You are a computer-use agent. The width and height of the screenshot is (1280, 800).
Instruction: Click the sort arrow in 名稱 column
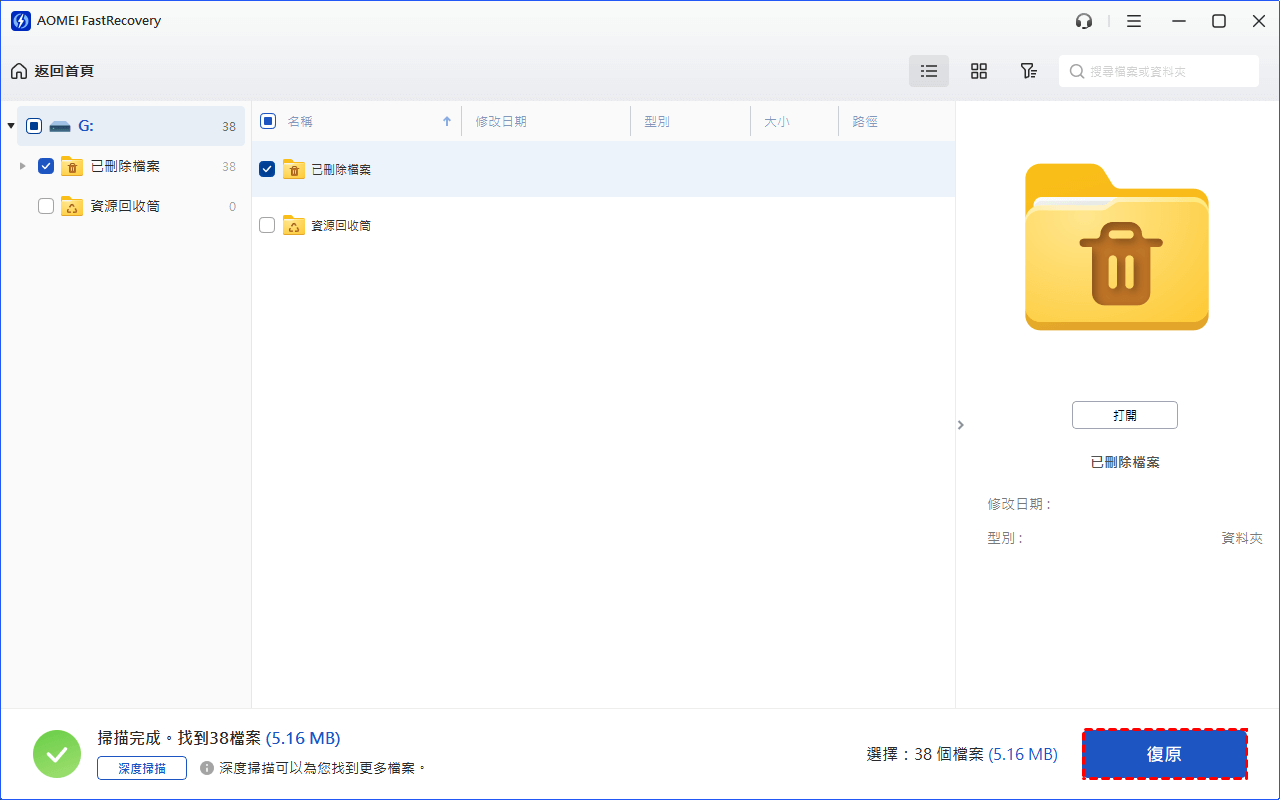447,121
